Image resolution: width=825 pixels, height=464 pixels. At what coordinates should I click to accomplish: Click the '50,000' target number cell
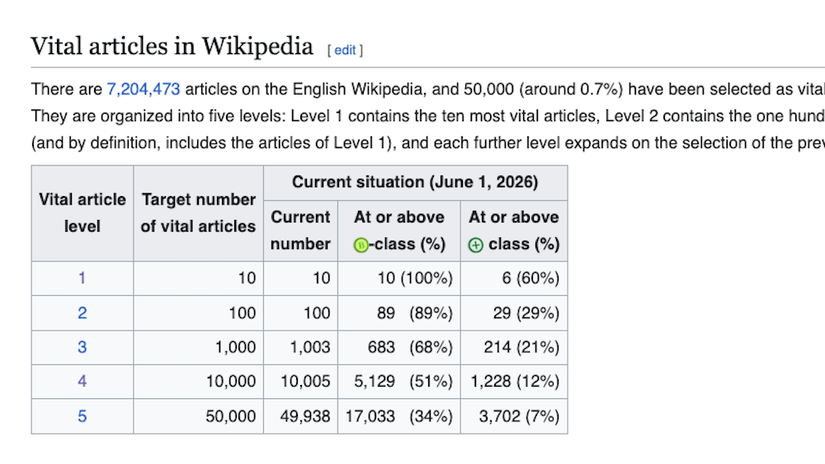(198, 416)
